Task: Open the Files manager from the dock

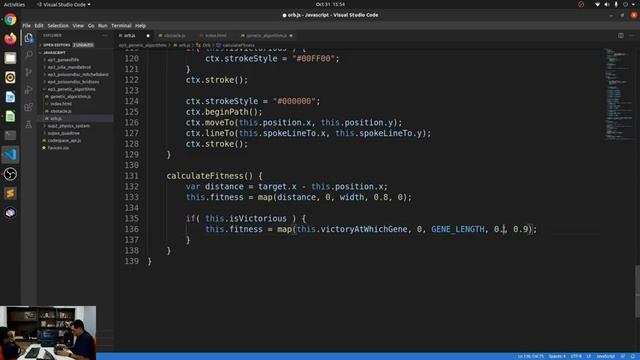Action: point(10,58)
